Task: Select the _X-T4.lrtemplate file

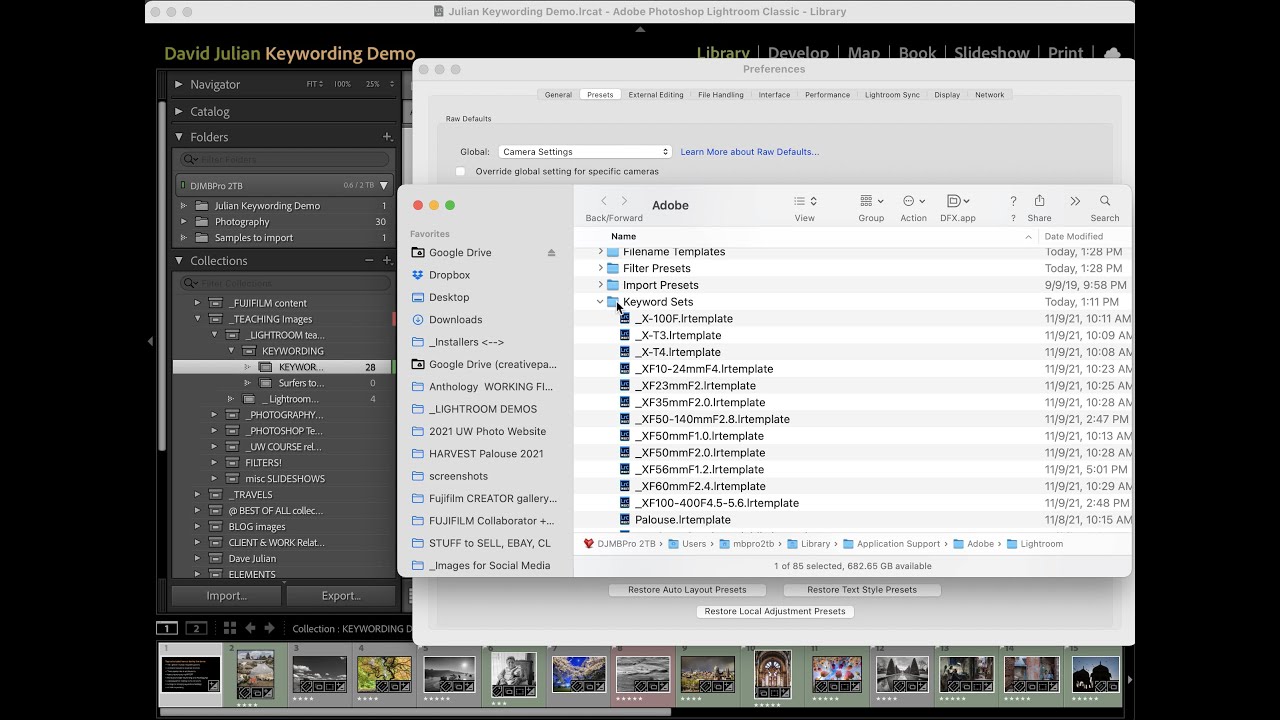Action: point(677,352)
